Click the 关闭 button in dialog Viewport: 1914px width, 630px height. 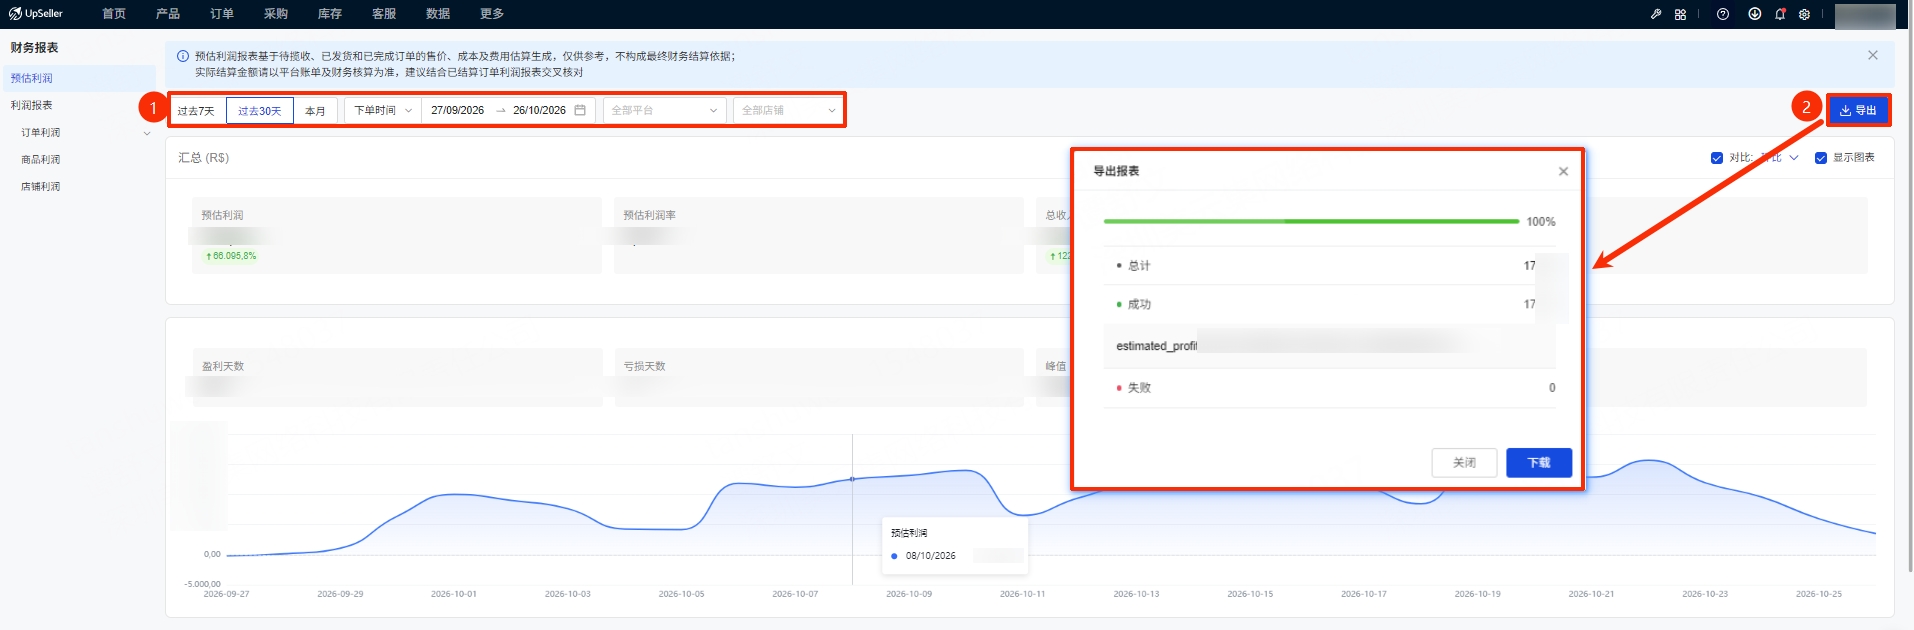pyautogui.click(x=1464, y=463)
